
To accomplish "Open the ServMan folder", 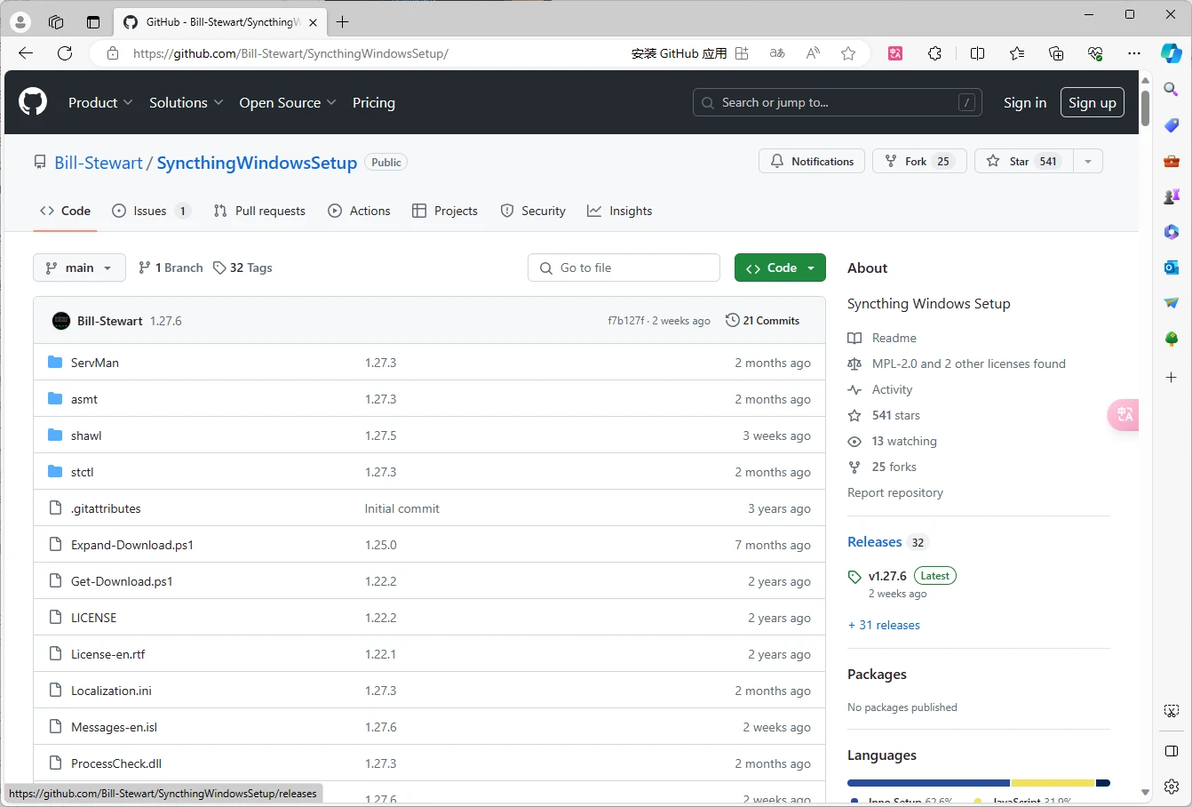I will point(94,362).
